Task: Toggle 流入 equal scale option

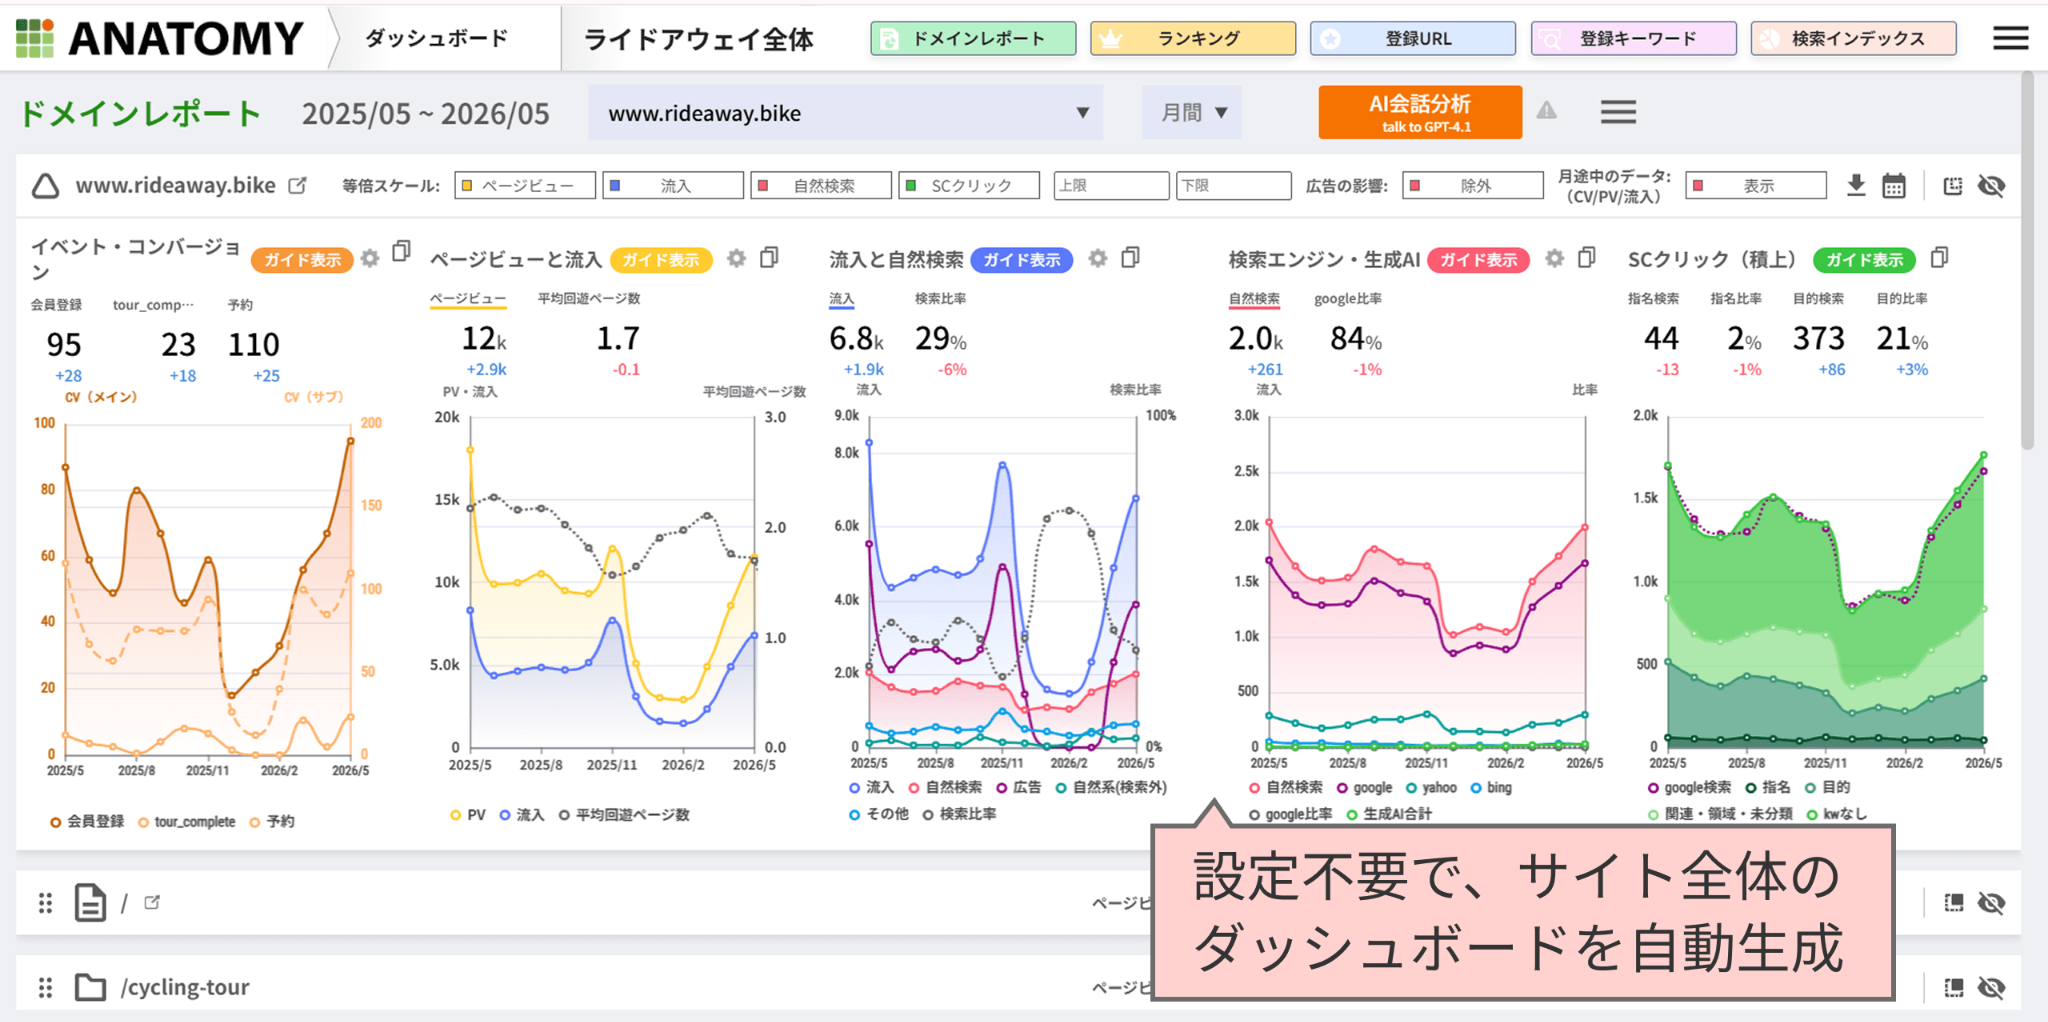Action: coord(673,186)
